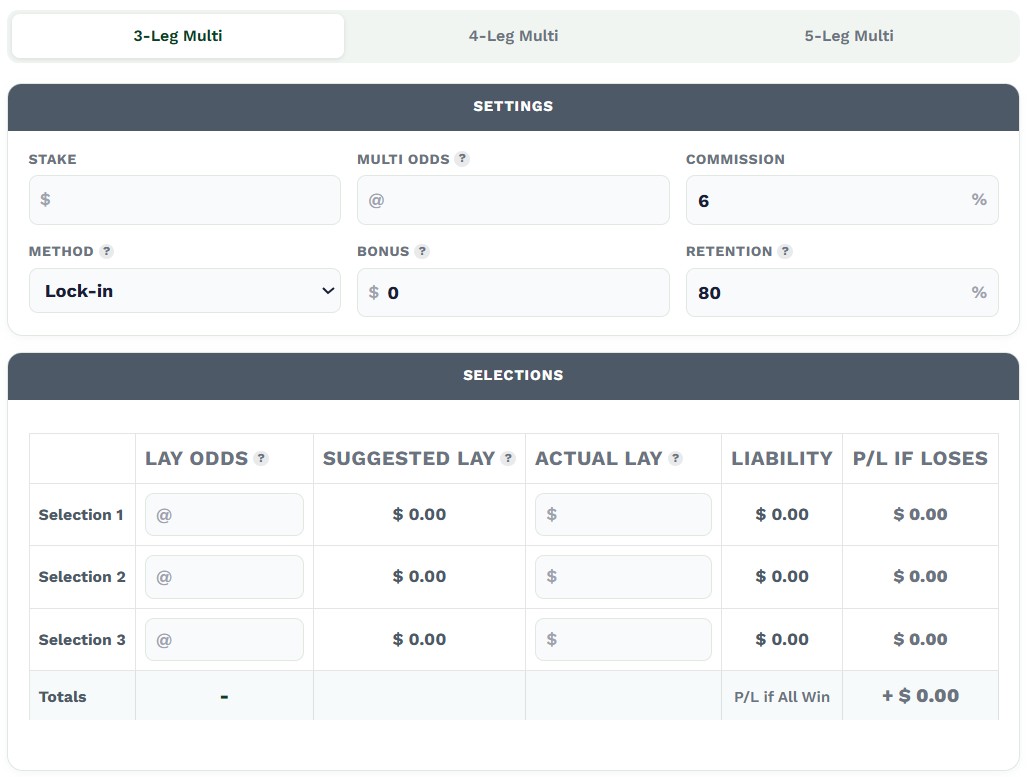Click the + $ 0.00 total value
The image size is (1027, 777).
920,696
